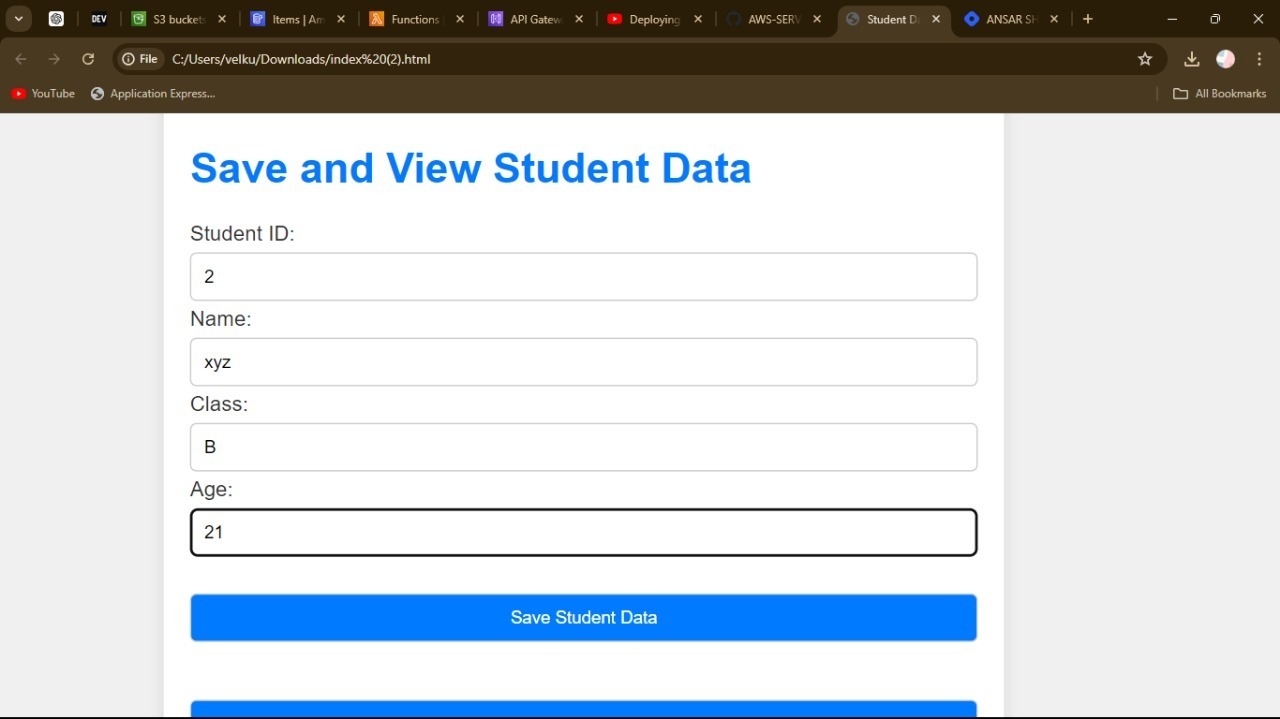
Task: Bookmark this page with the star
Action: click(x=1145, y=59)
